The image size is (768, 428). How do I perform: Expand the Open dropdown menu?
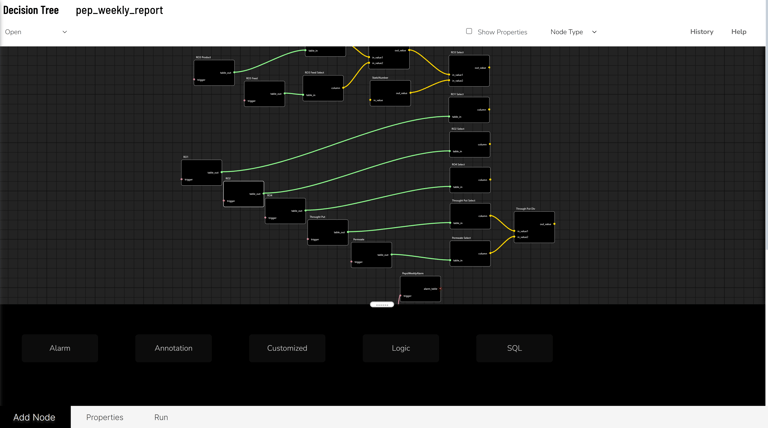(x=36, y=32)
